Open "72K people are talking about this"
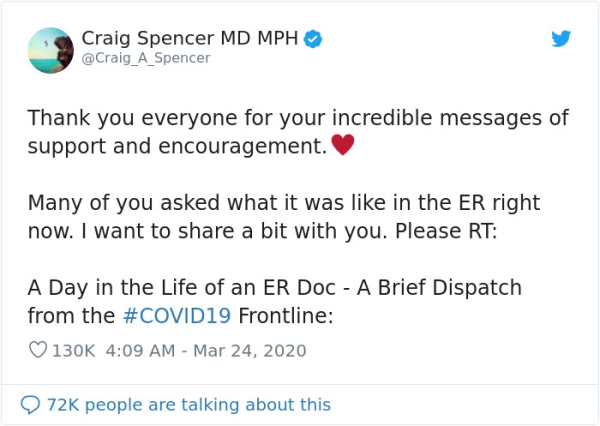 point(188,405)
